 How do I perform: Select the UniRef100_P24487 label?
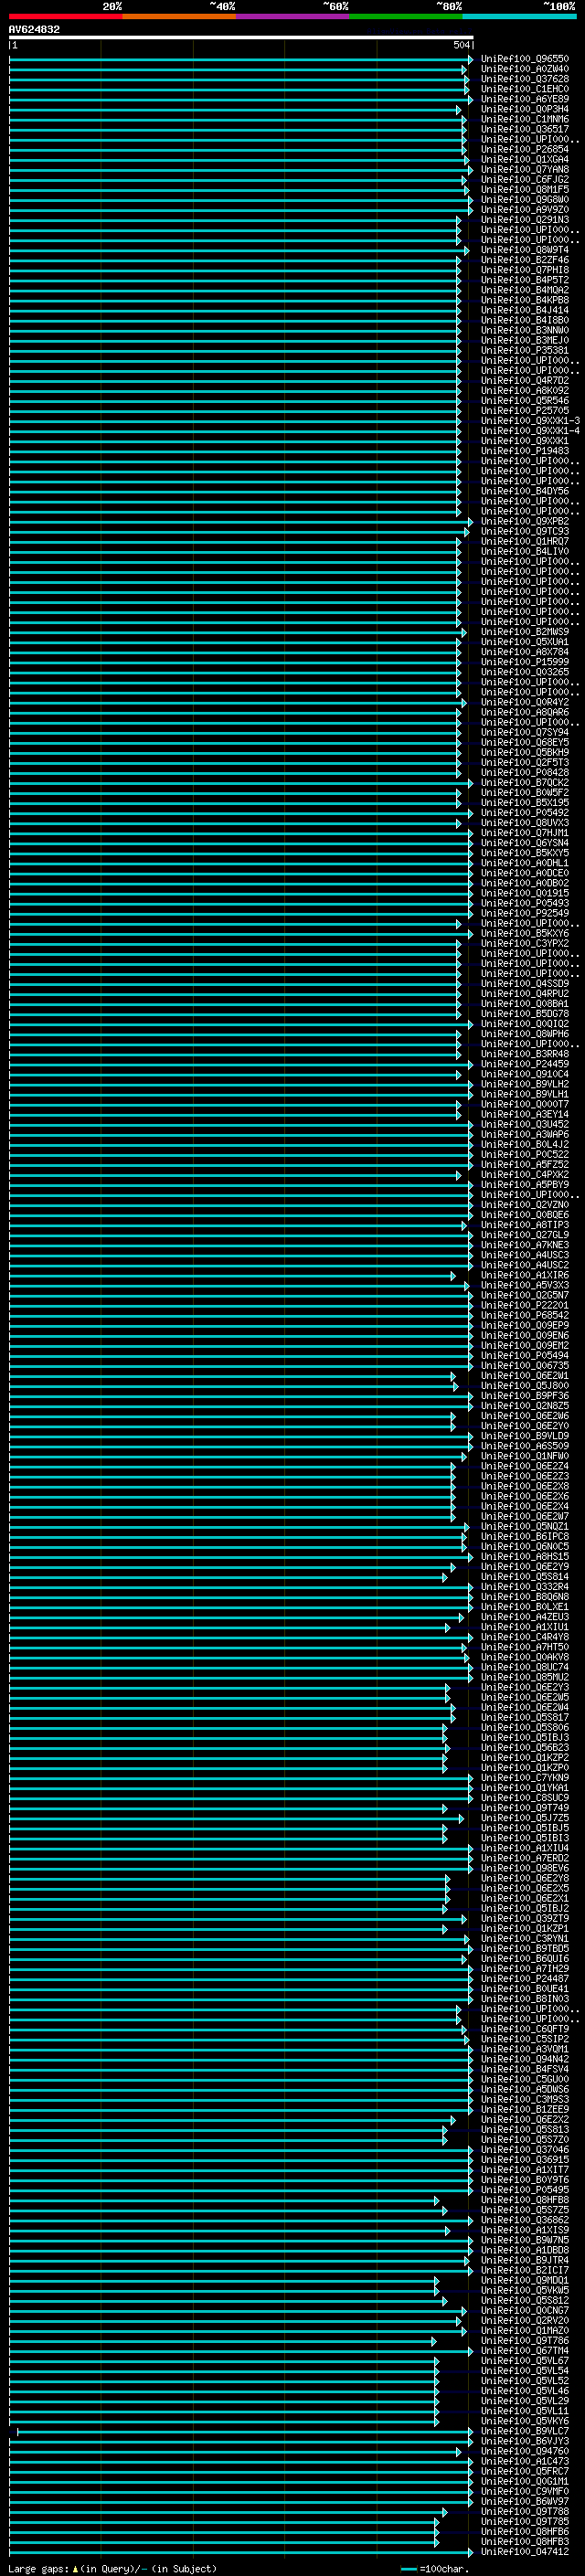click(x=525, y=1978)
